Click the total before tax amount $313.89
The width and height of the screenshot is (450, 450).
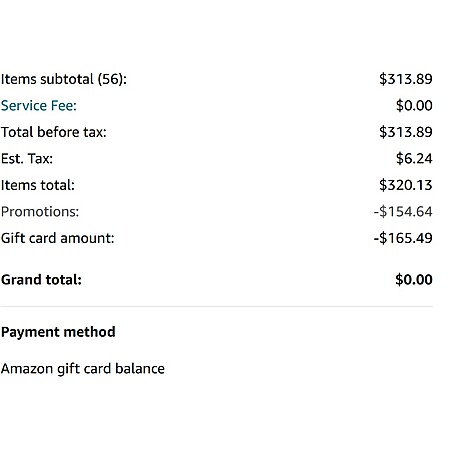[406, 132]
